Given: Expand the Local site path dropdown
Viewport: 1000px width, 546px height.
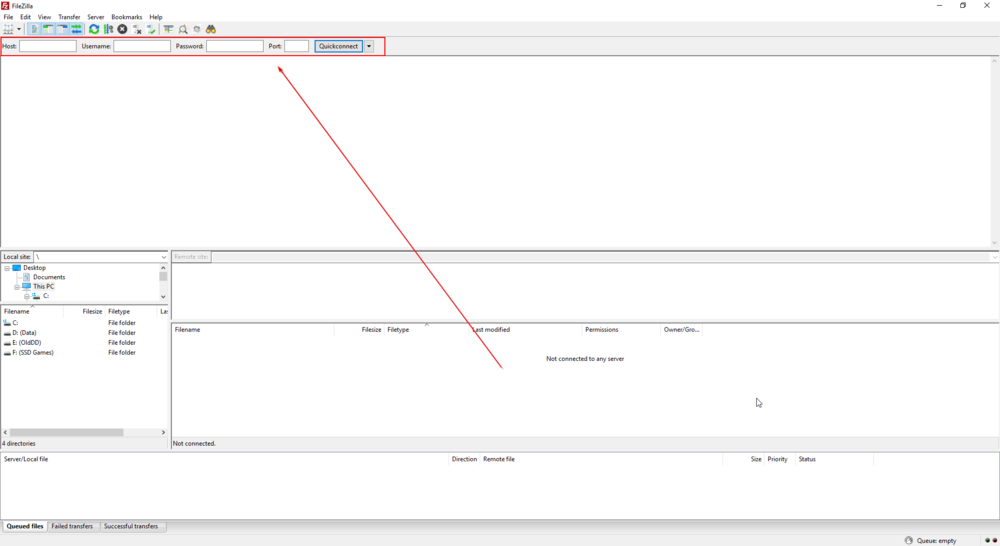Looking at the screenshot, I should click(163, 257).
